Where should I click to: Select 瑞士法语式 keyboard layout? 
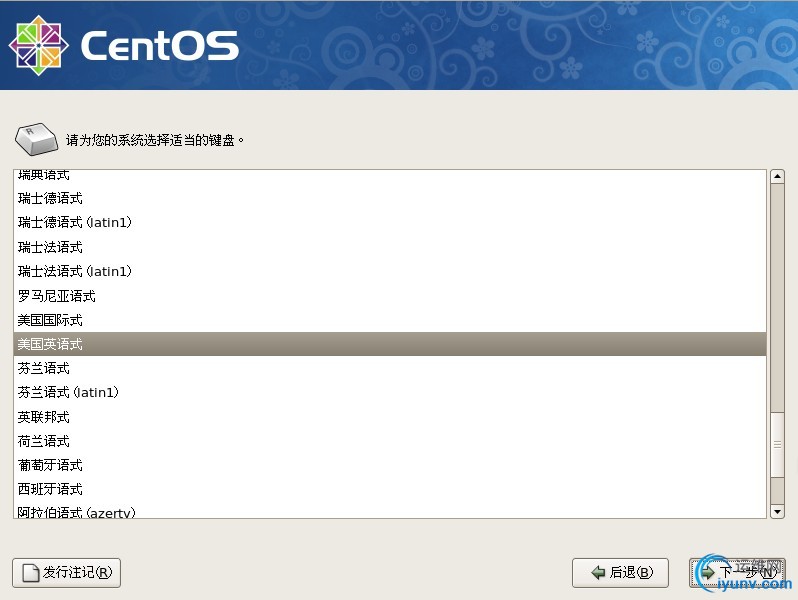pyautogui.click(x=50, y=247)
